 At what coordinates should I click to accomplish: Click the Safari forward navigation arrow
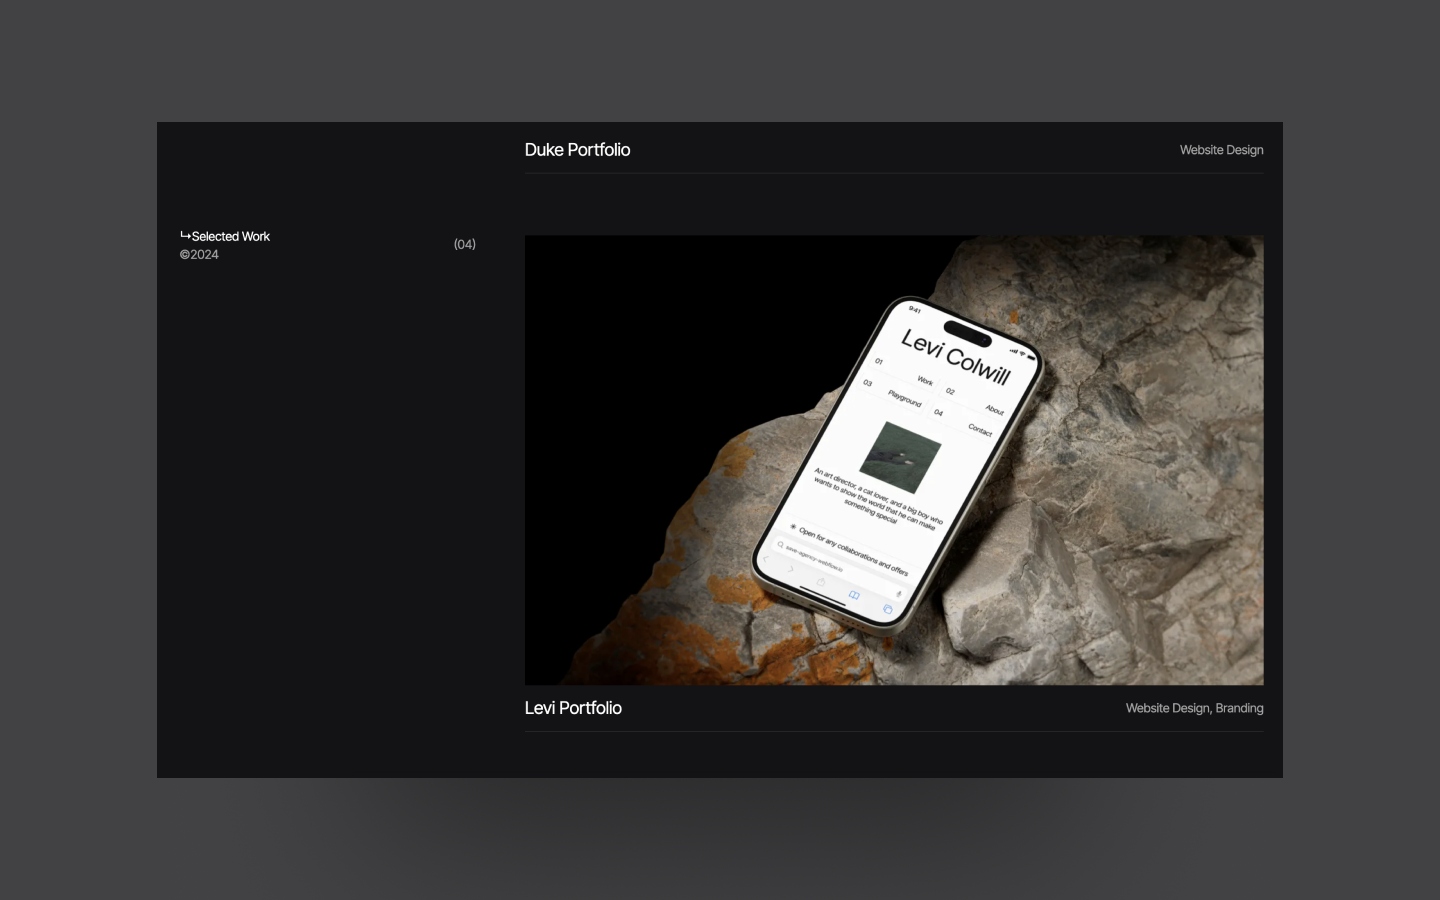point(791,569)
